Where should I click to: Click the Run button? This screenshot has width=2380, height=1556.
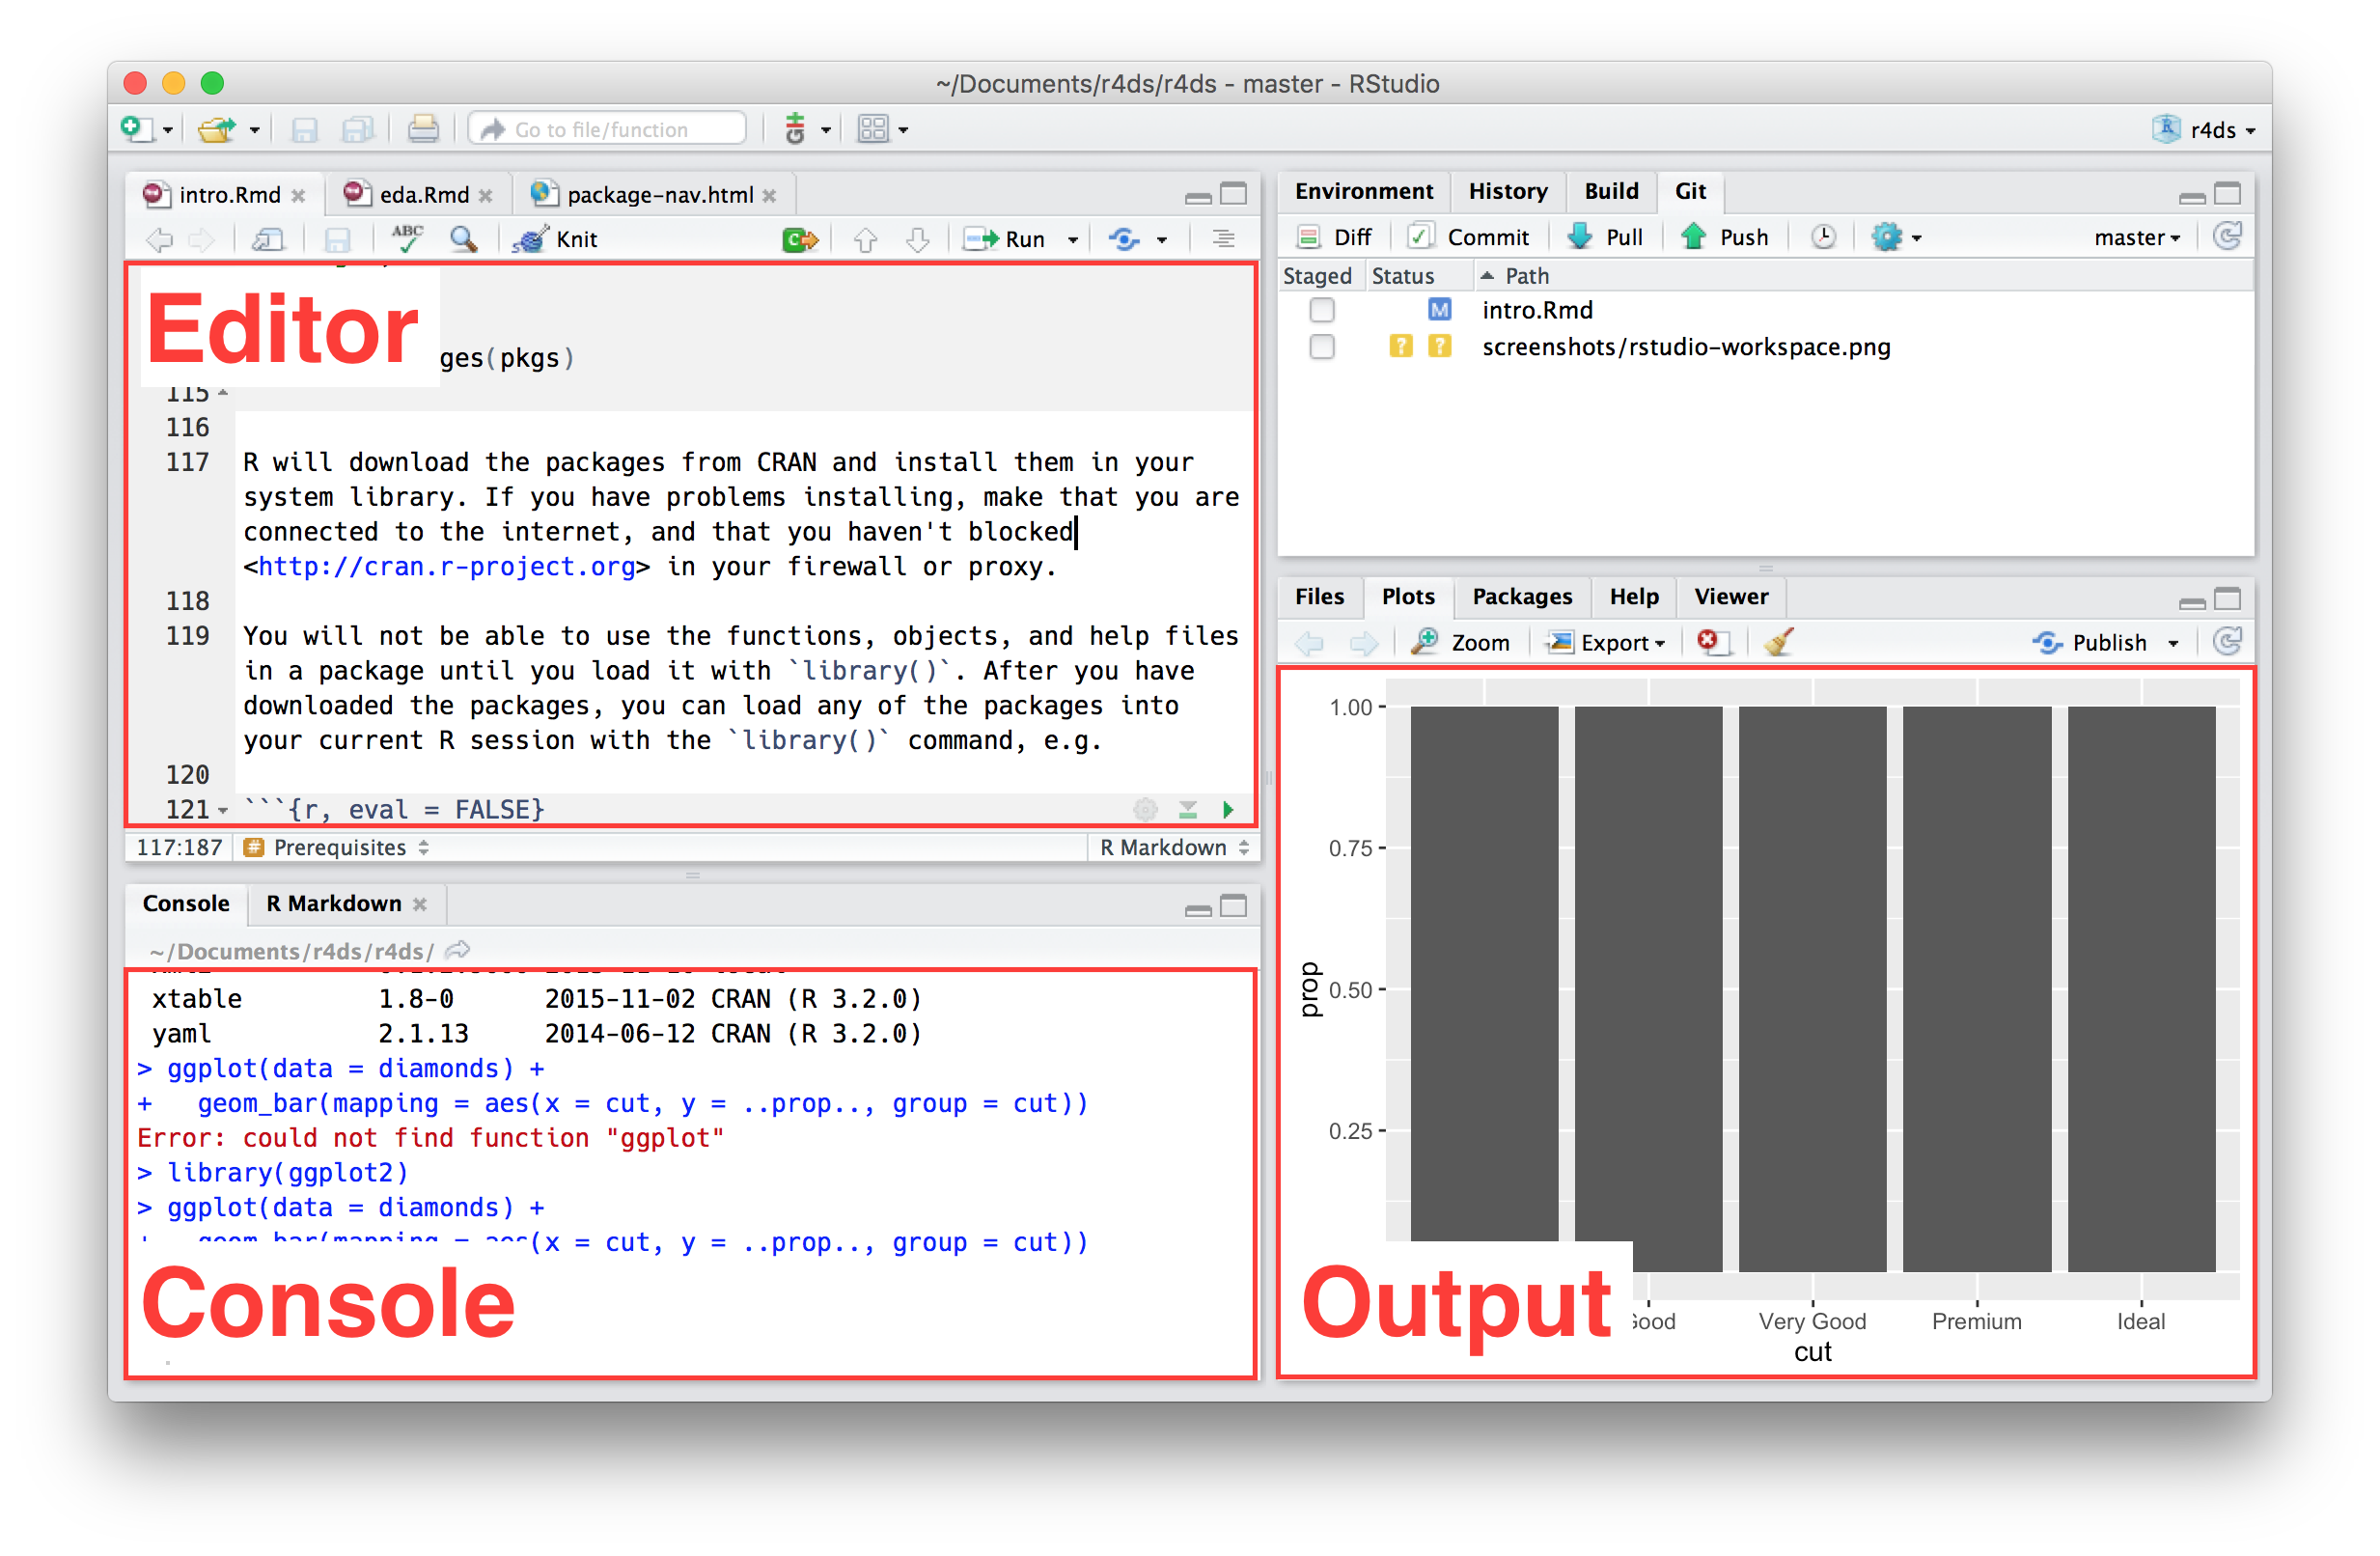click(x=1004, y=239)
